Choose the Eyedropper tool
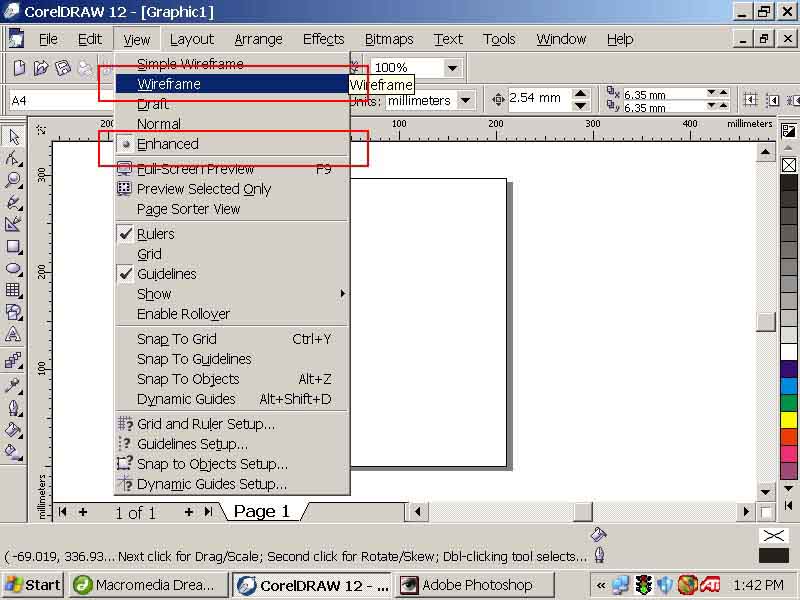The width and height of the screenshot is (800, 600). [13, 385]
